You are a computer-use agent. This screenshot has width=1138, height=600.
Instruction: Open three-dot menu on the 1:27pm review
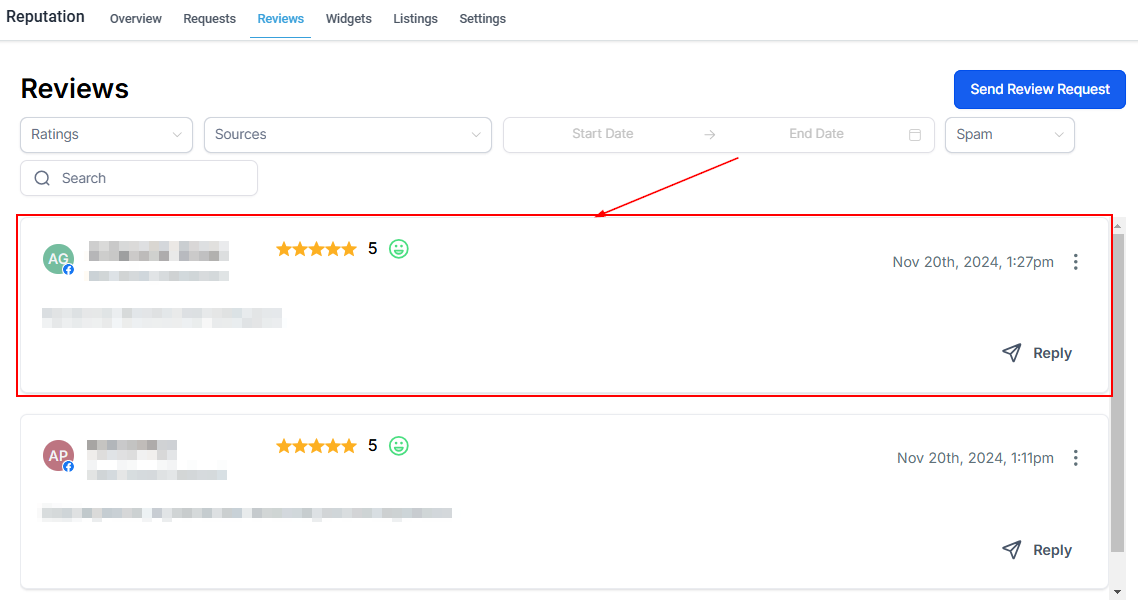coord(1076,262)
